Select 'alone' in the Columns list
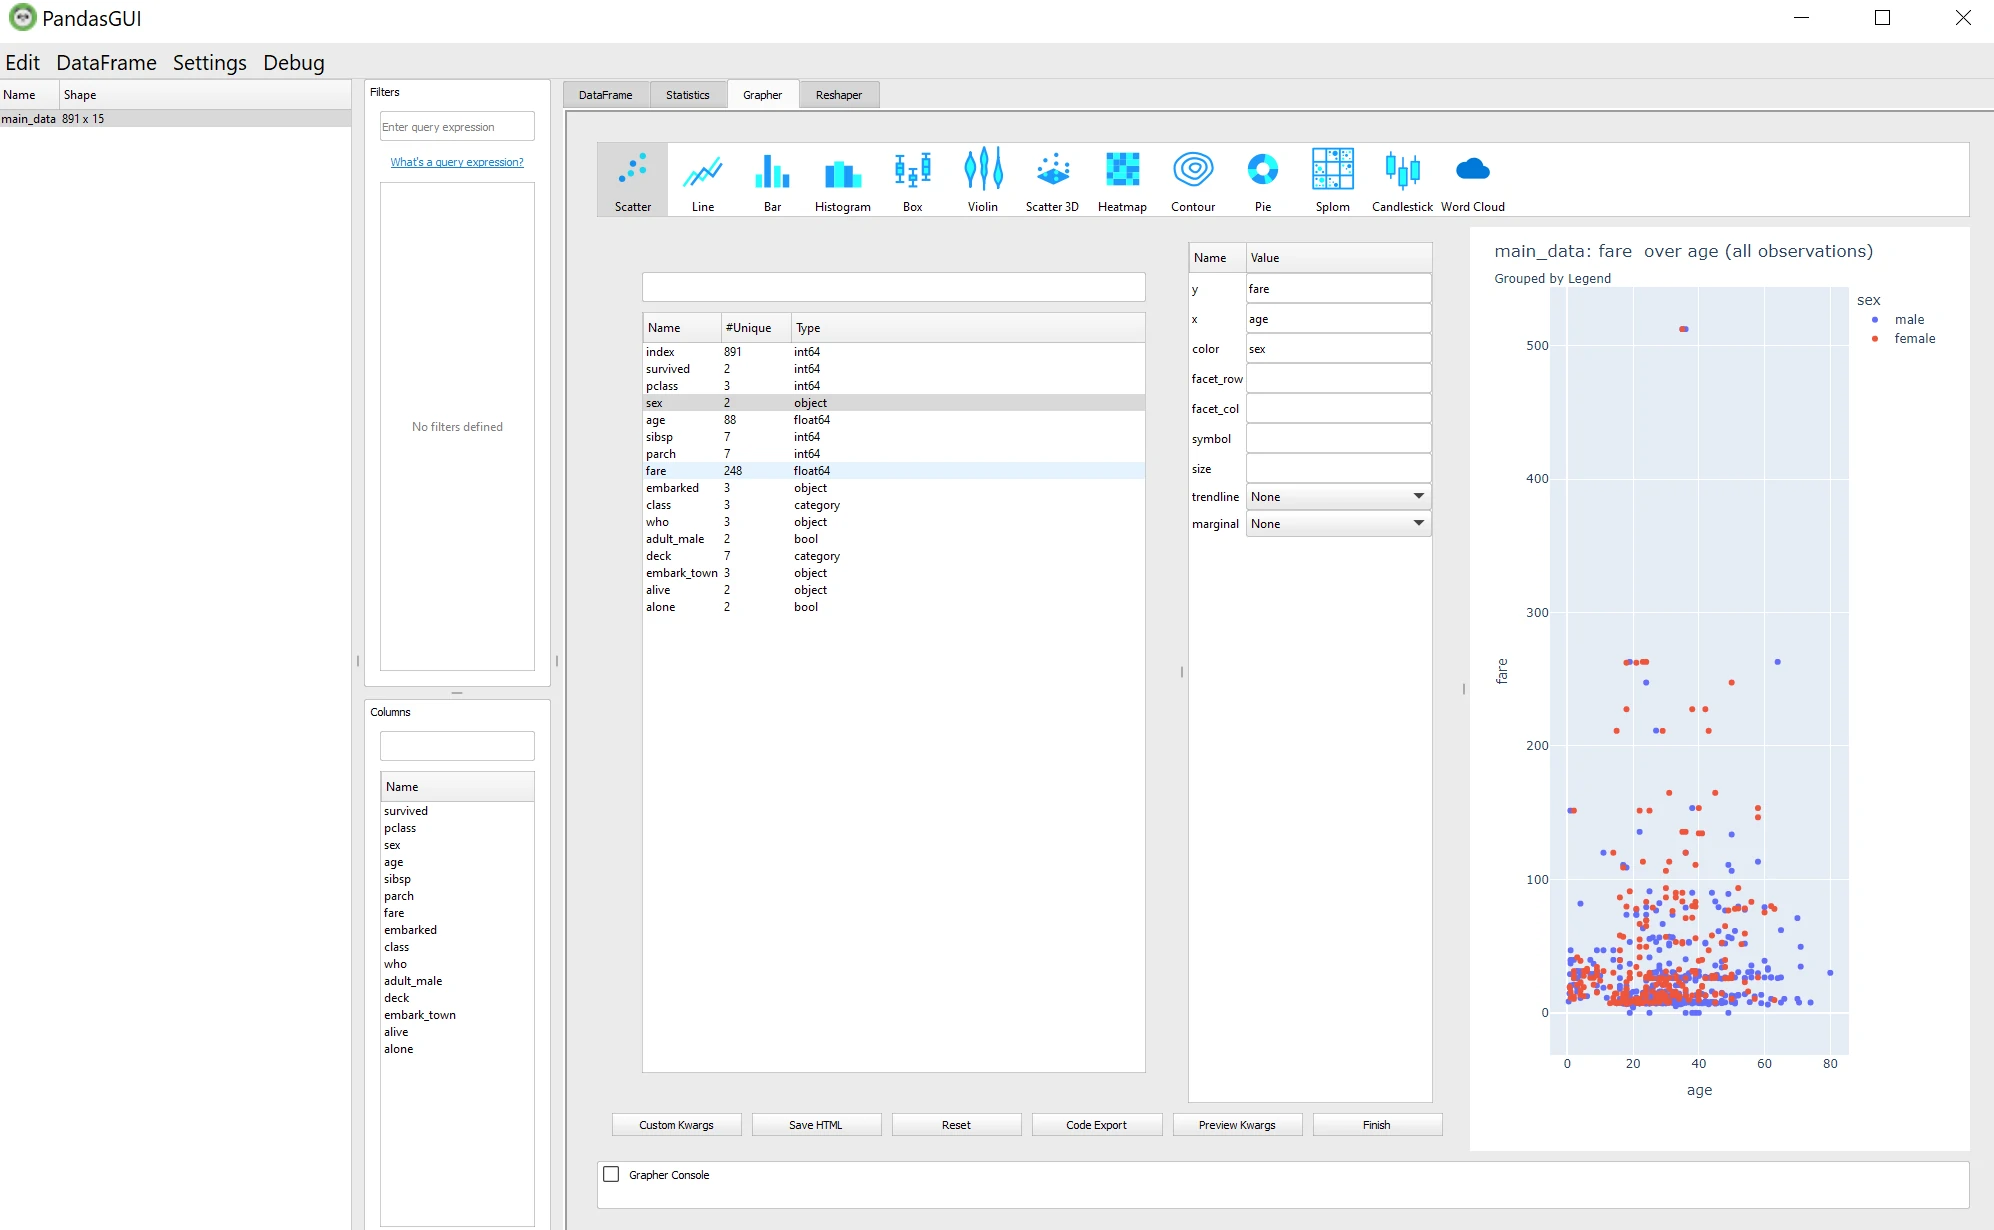The image size is (1994, 1230). tap(457, 1049)
